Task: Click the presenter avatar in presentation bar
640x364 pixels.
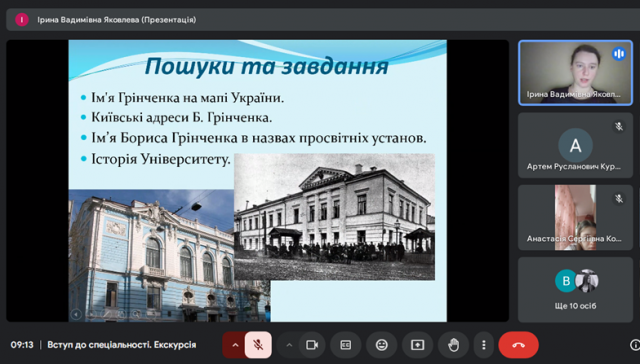Action: pos(22,20)
